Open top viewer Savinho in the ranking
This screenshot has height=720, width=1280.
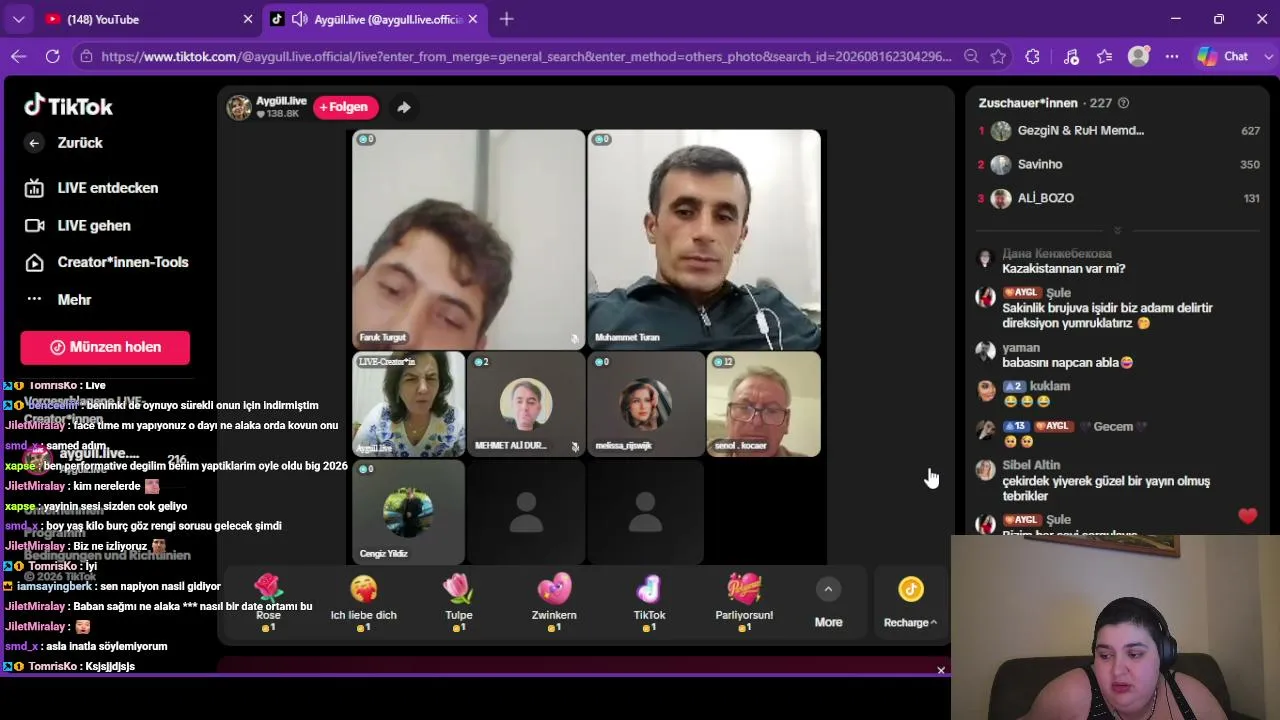[x=1118, y=164]
